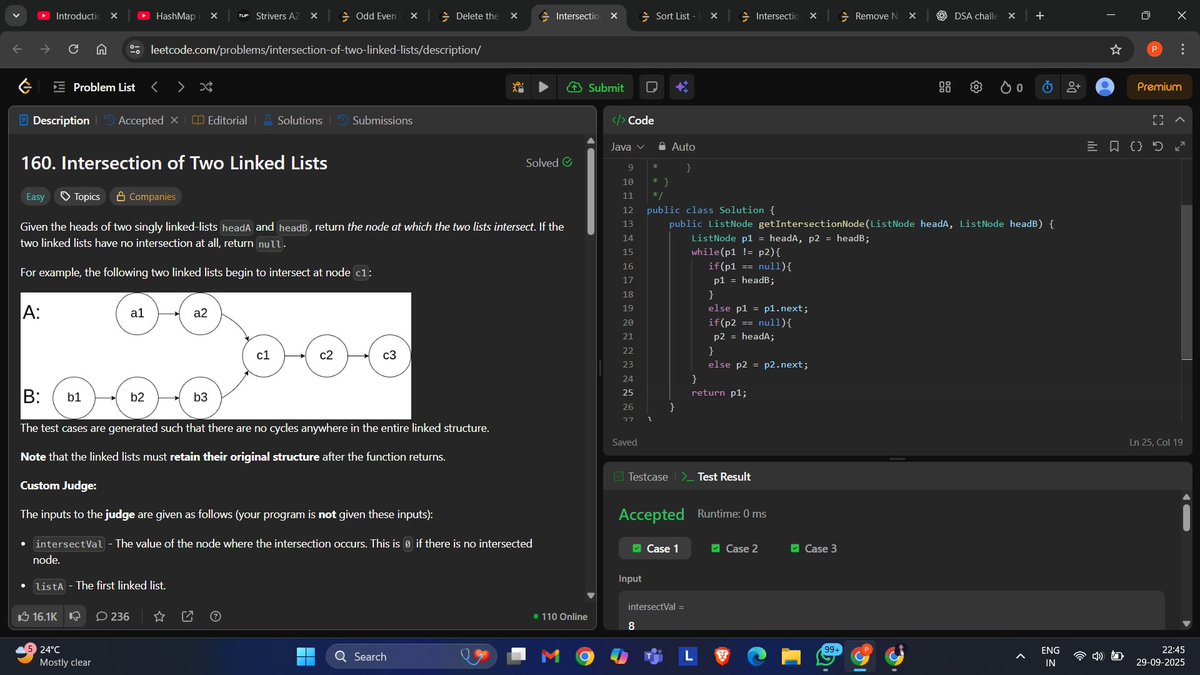This screenshot has height=675, width=1200.
Task: Open the browser tab list dropdown
Action: (x=15, y=16)
